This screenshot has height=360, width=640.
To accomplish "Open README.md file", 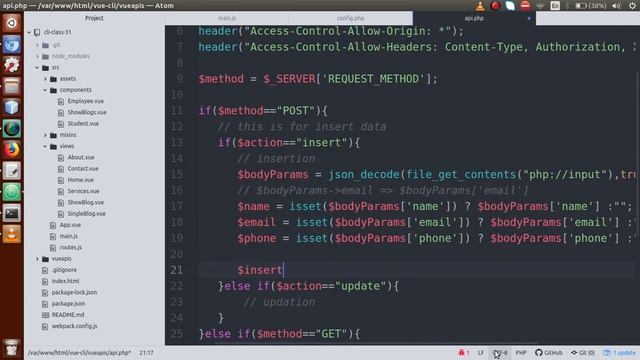I will pyautogui.click(x=68, y=315).
